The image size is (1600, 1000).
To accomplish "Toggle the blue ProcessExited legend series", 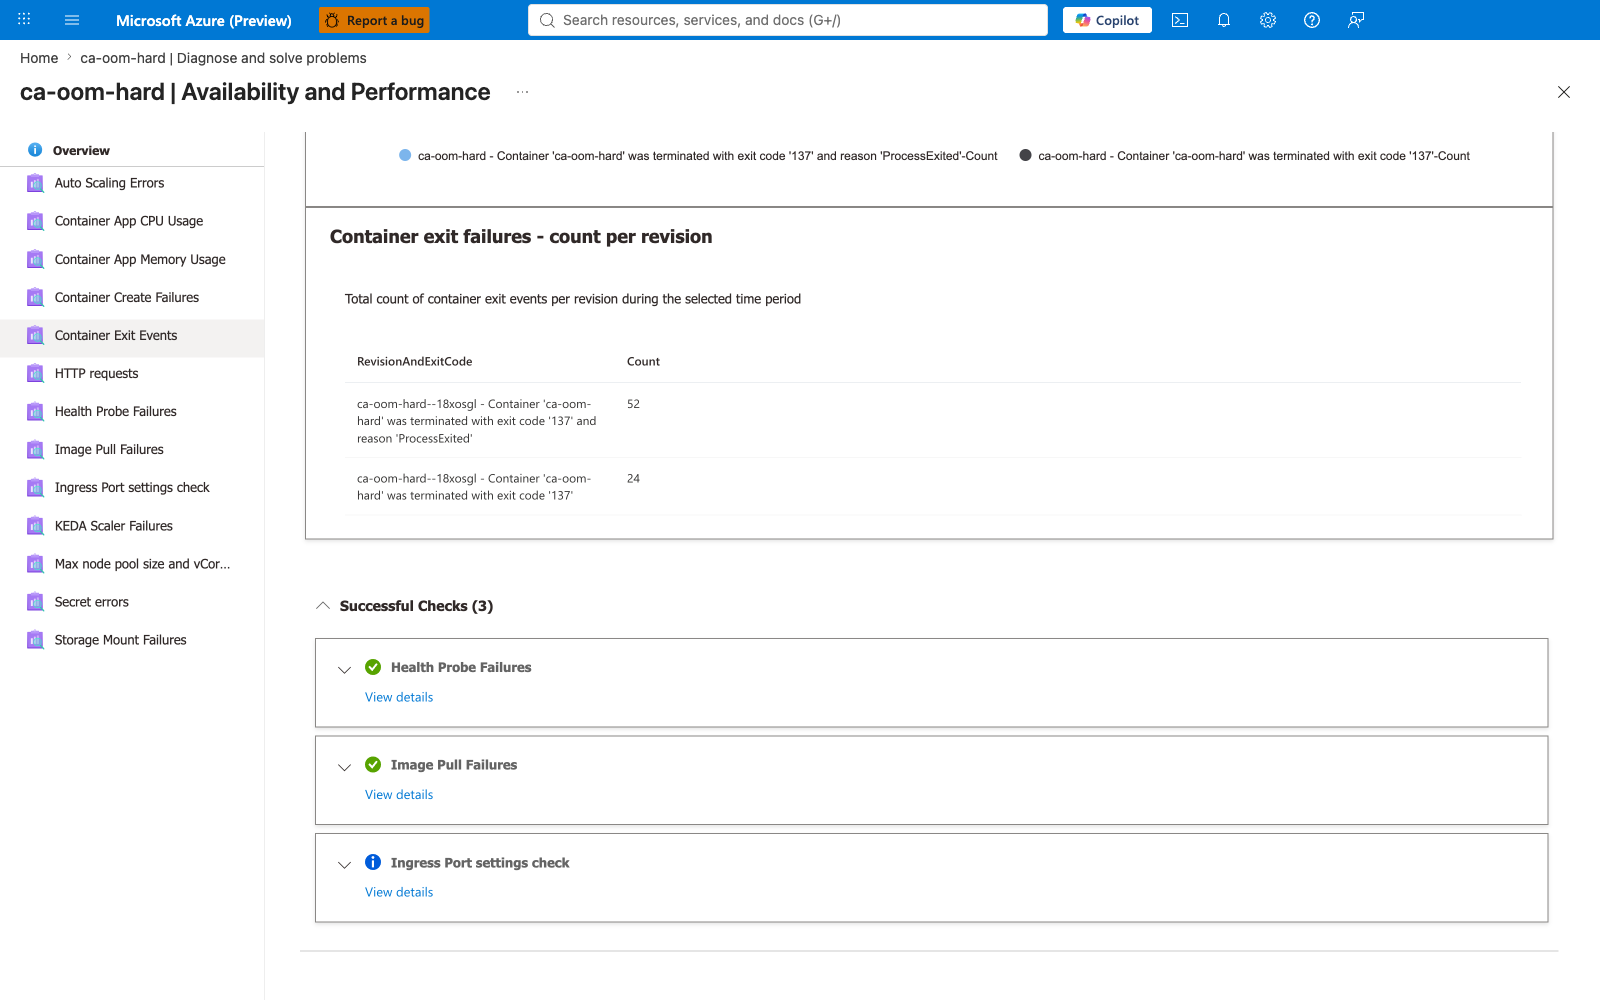I will click(x=698, y=156).
